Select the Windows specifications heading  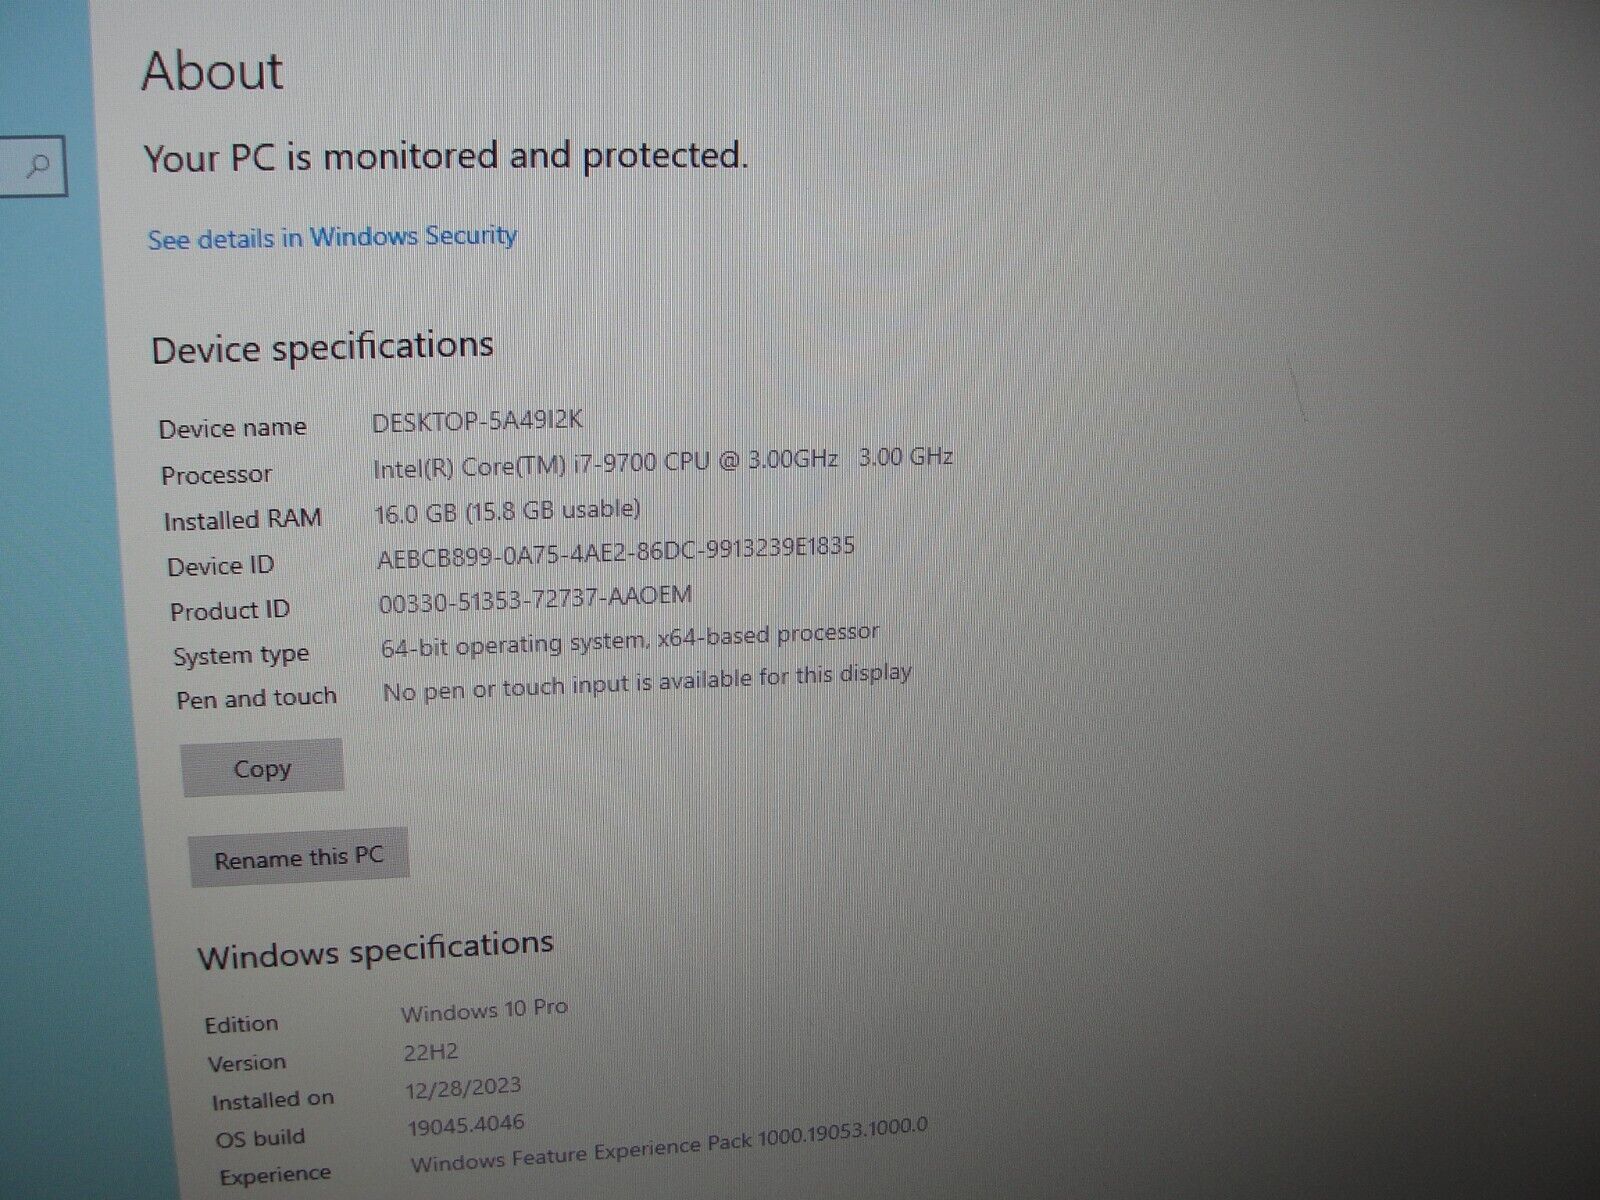375,949
